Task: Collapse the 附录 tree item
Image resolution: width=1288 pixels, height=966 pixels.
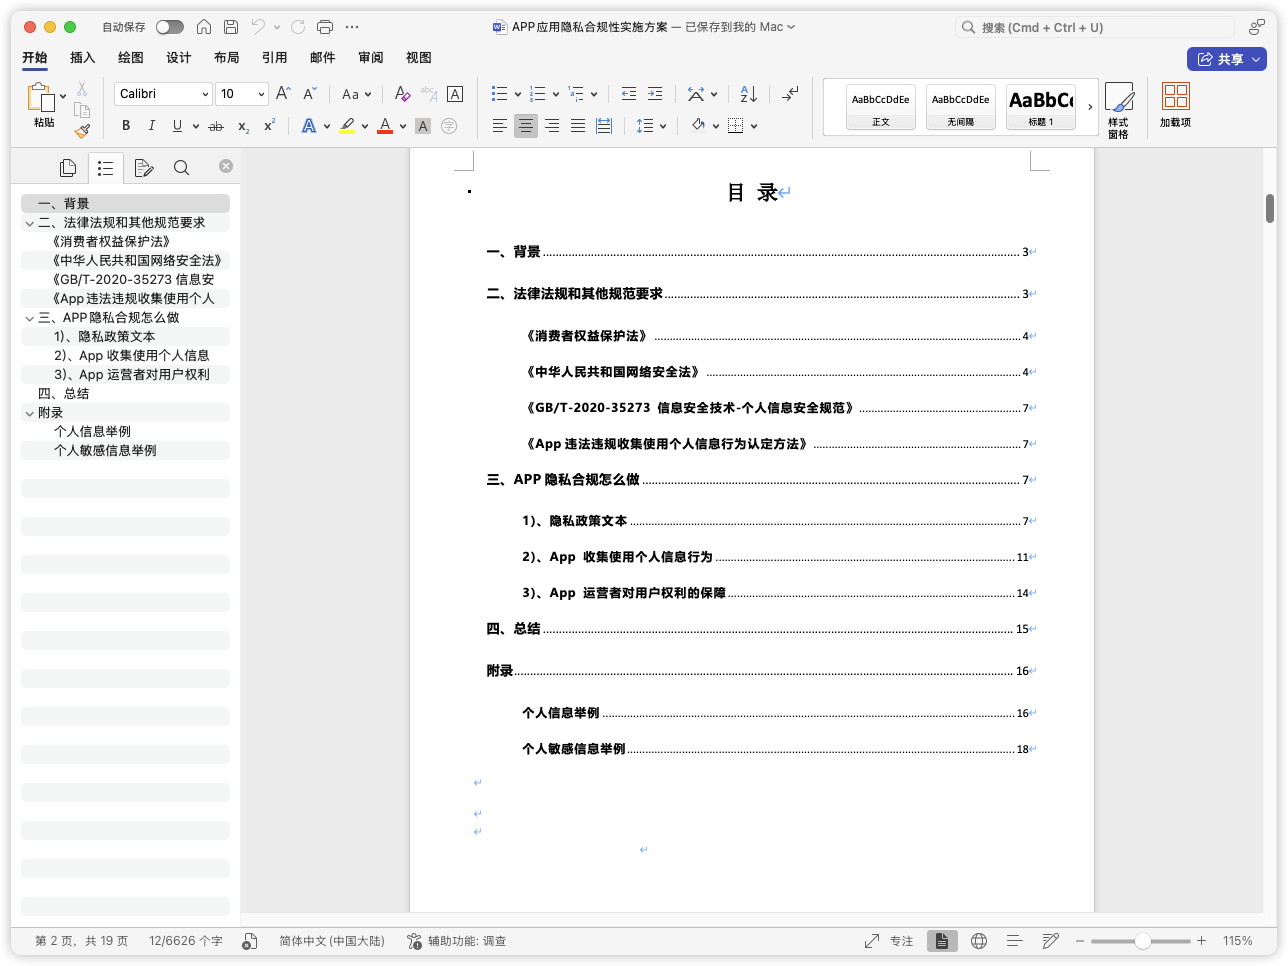Action: point(30,412)
